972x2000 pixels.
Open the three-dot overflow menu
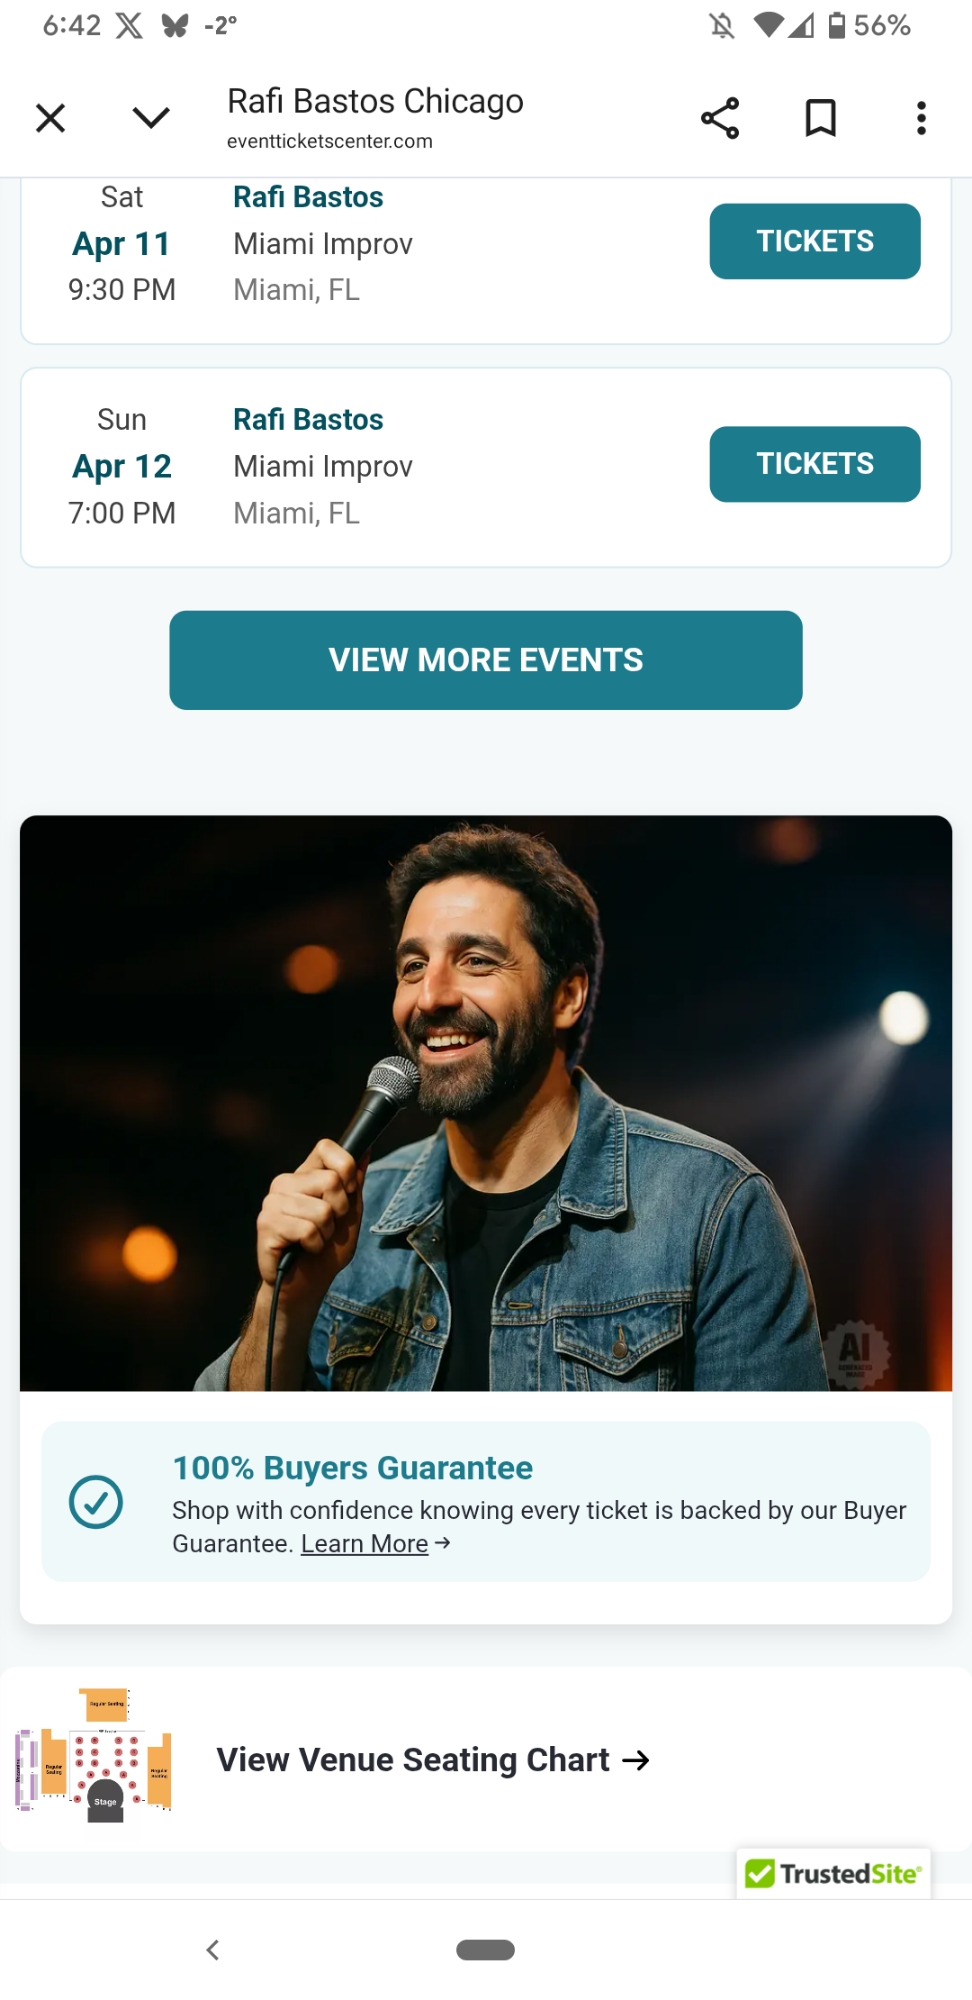click(x=921, y=118)
